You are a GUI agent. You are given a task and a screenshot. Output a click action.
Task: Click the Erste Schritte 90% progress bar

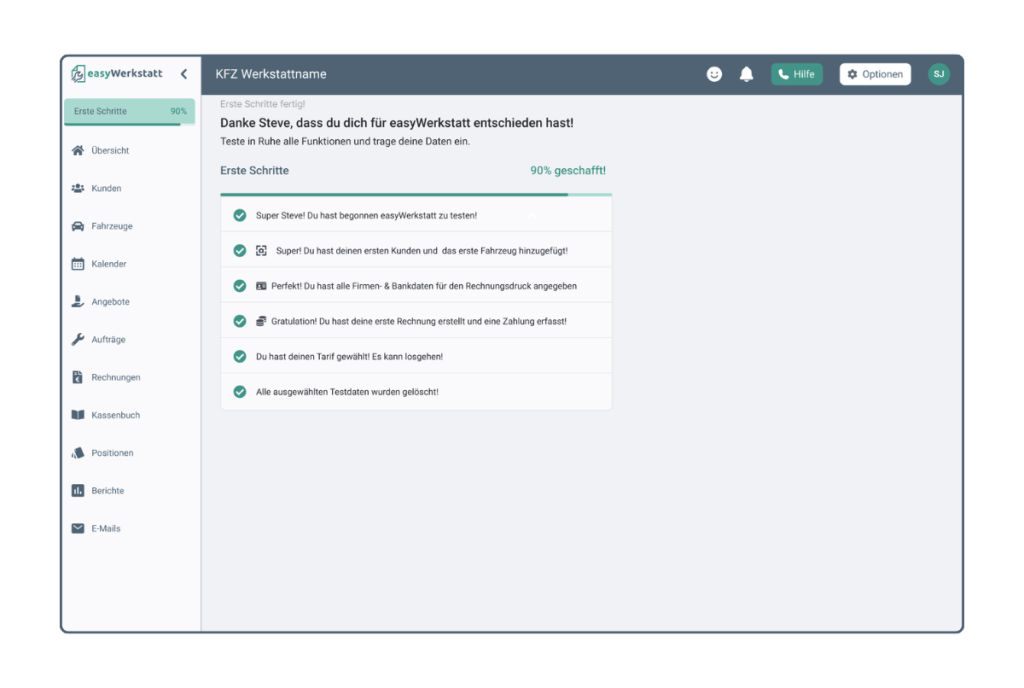coord(130,112)
